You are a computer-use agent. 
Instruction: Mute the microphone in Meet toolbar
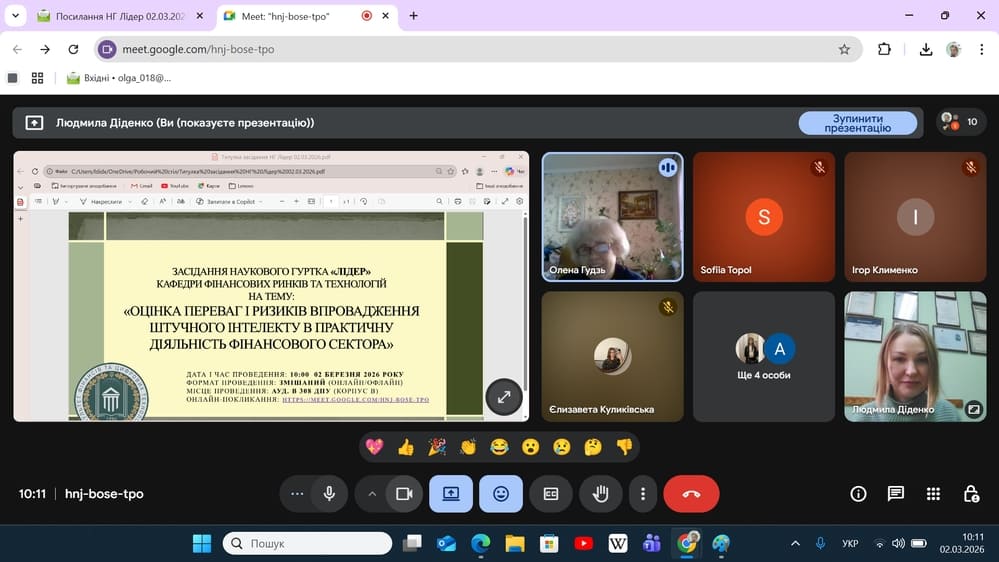pos(329,494)
